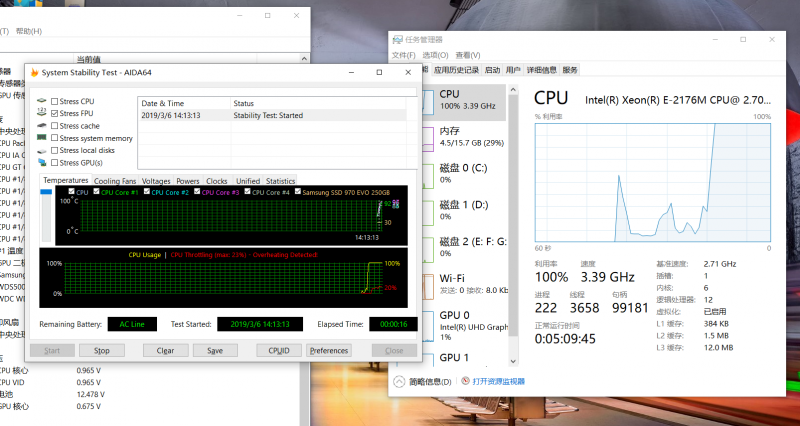Viewport: 800px width, 426px height.
Task: Select GPU 0 Intel UHD Graphics entry
Action: (463, 325)
